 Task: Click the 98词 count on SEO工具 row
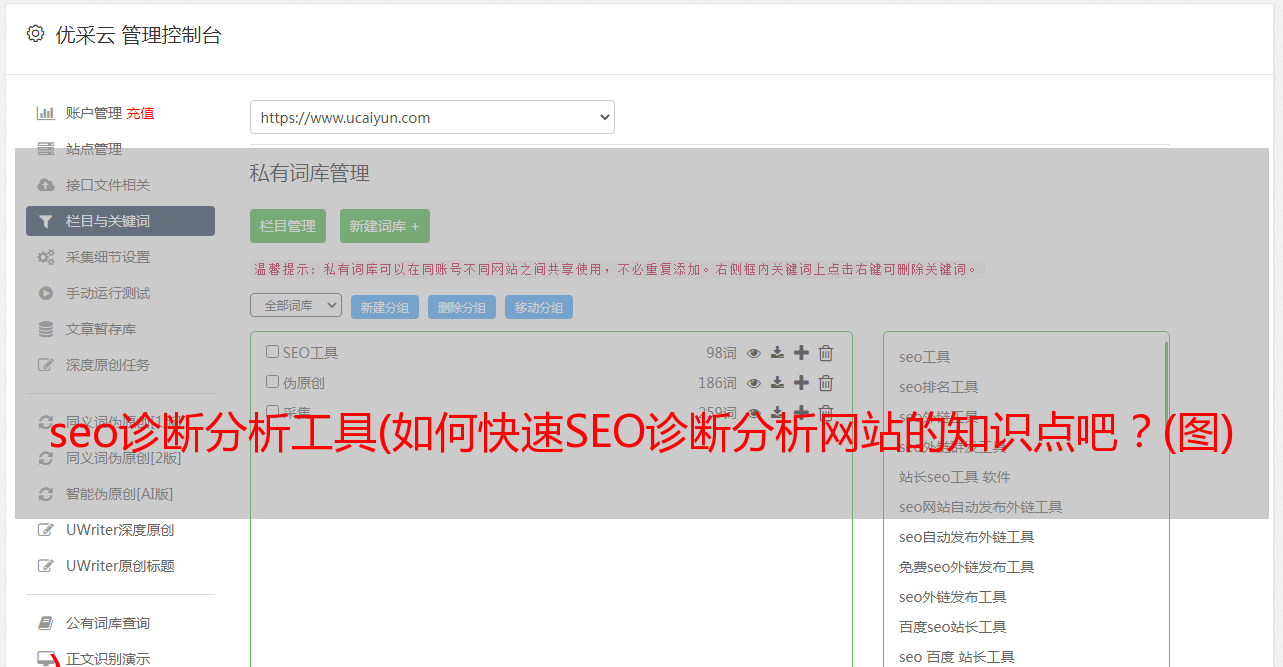(x=721, y=353)
